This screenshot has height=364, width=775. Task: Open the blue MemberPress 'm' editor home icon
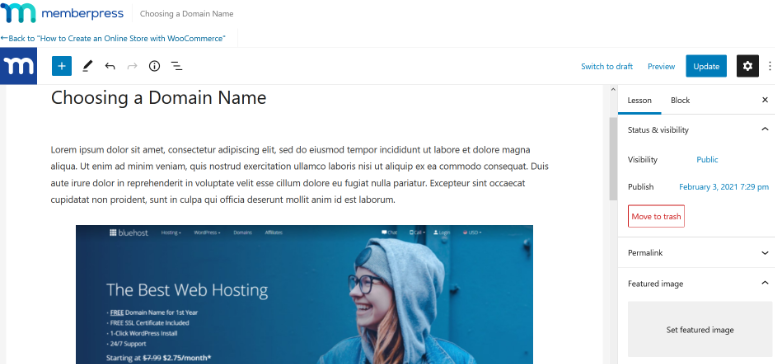tap(18, 66)
